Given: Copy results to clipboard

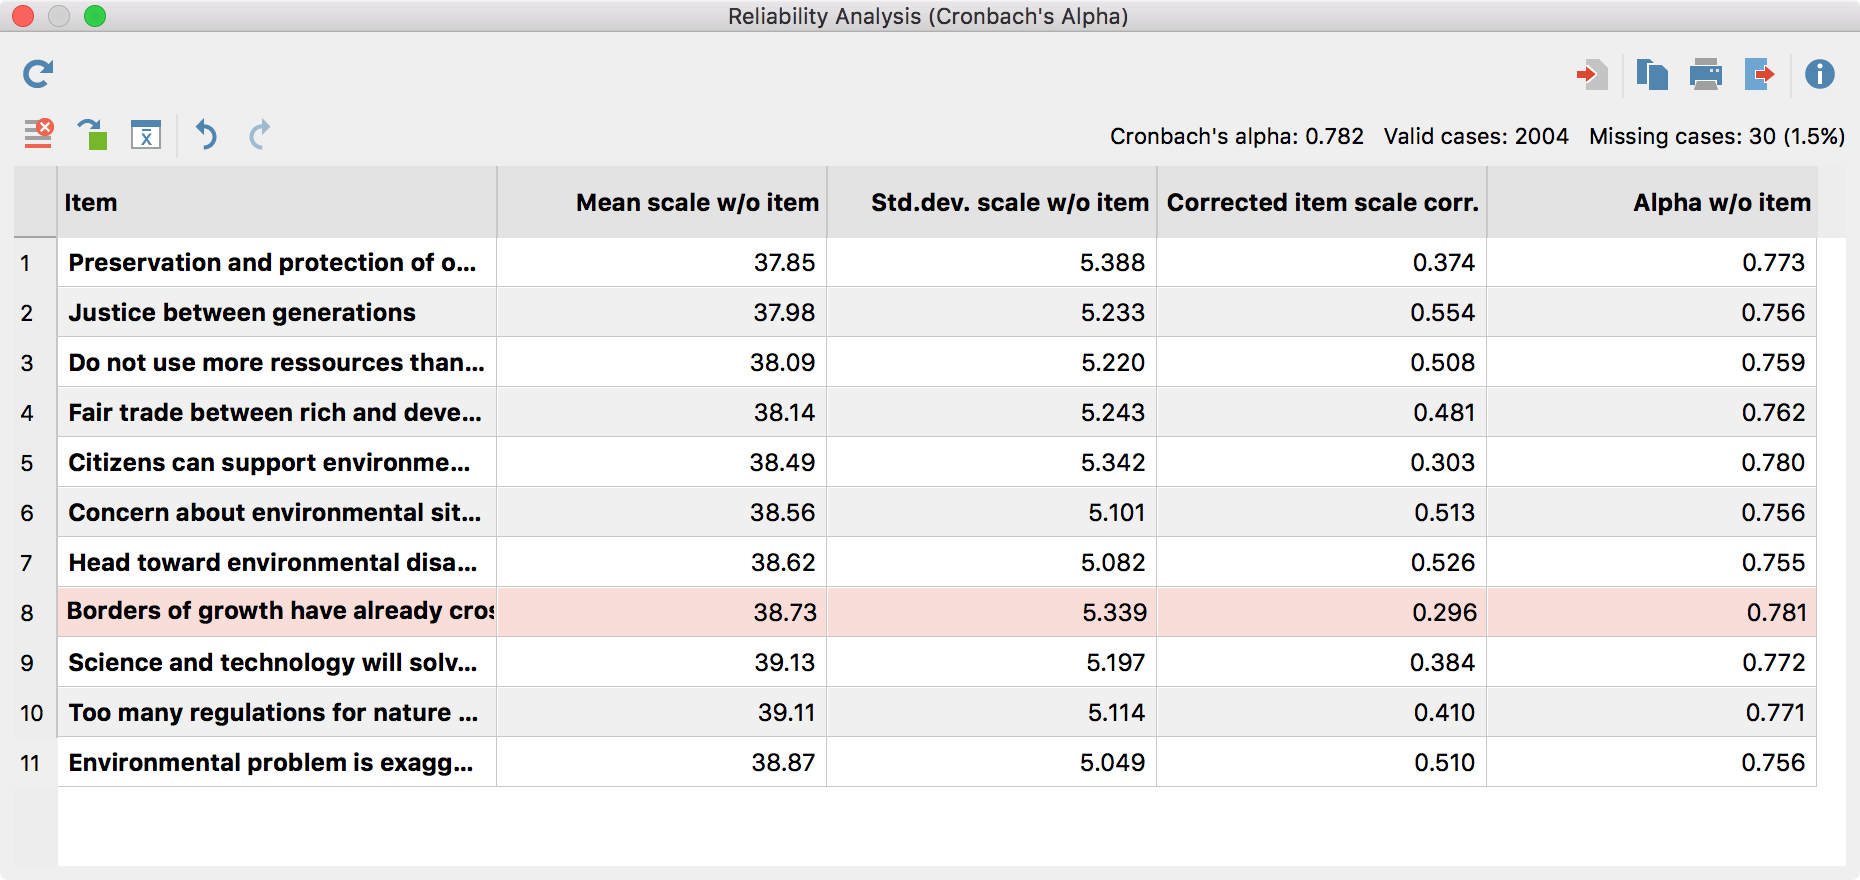Looking at the screenshot, I should click(x=1651, y=74).
